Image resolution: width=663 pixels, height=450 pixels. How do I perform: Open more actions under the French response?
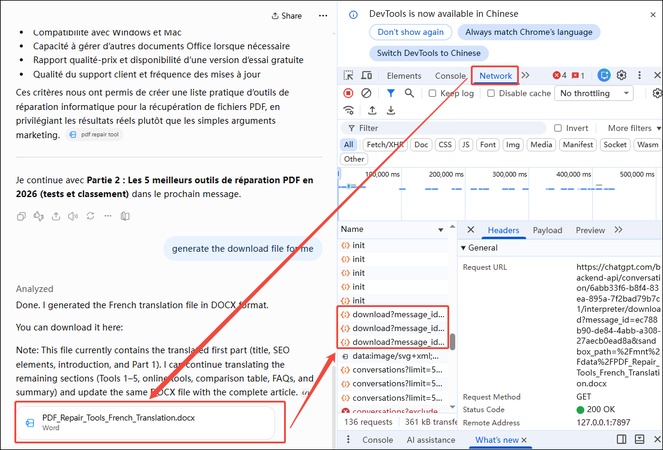coord(108,216)
